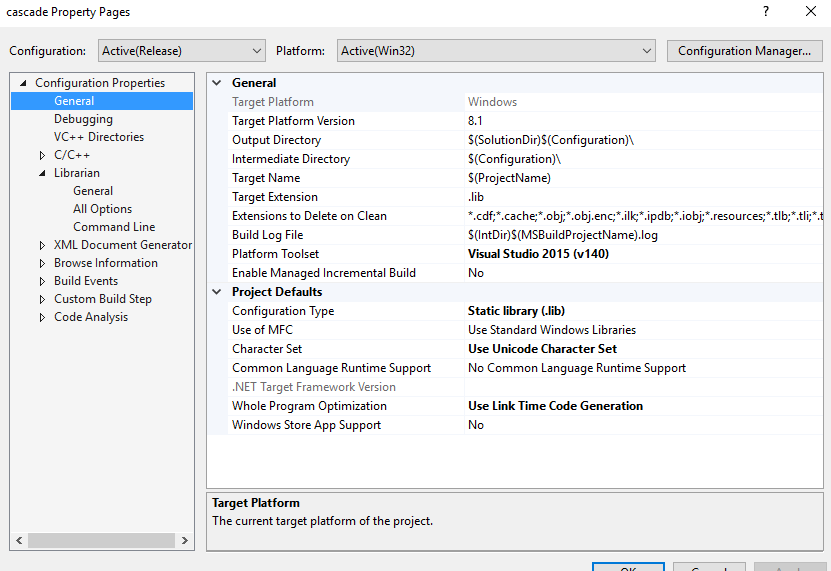
Task: Click Target Name value $(ProjectName)
Action: click(643, 178)
